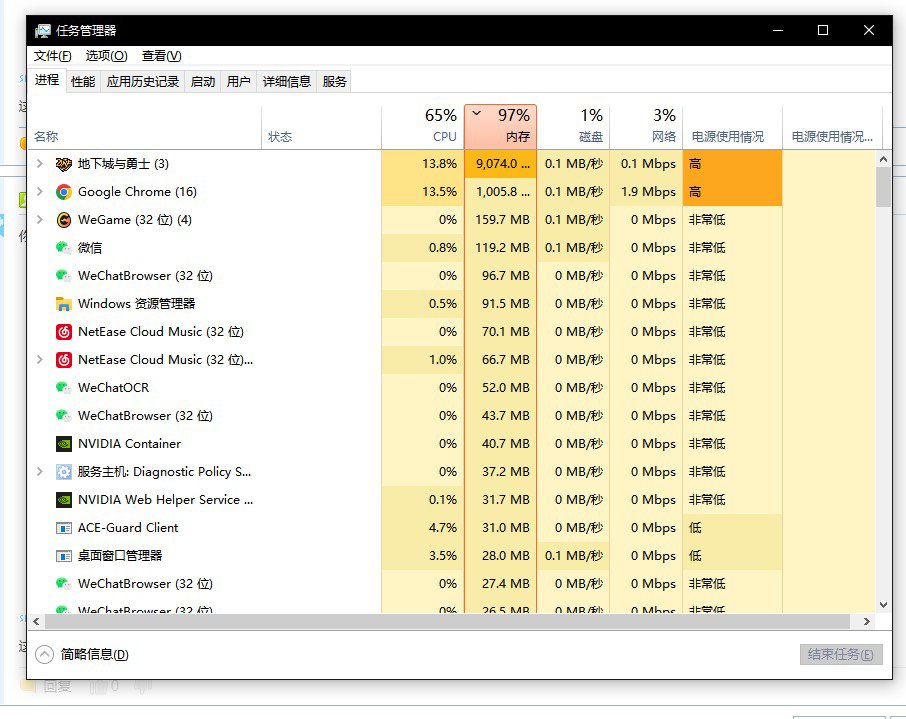Collapse to 简略信息 (fewer details)
Screen dimensions: 906x719
click(x=81, y=654)
